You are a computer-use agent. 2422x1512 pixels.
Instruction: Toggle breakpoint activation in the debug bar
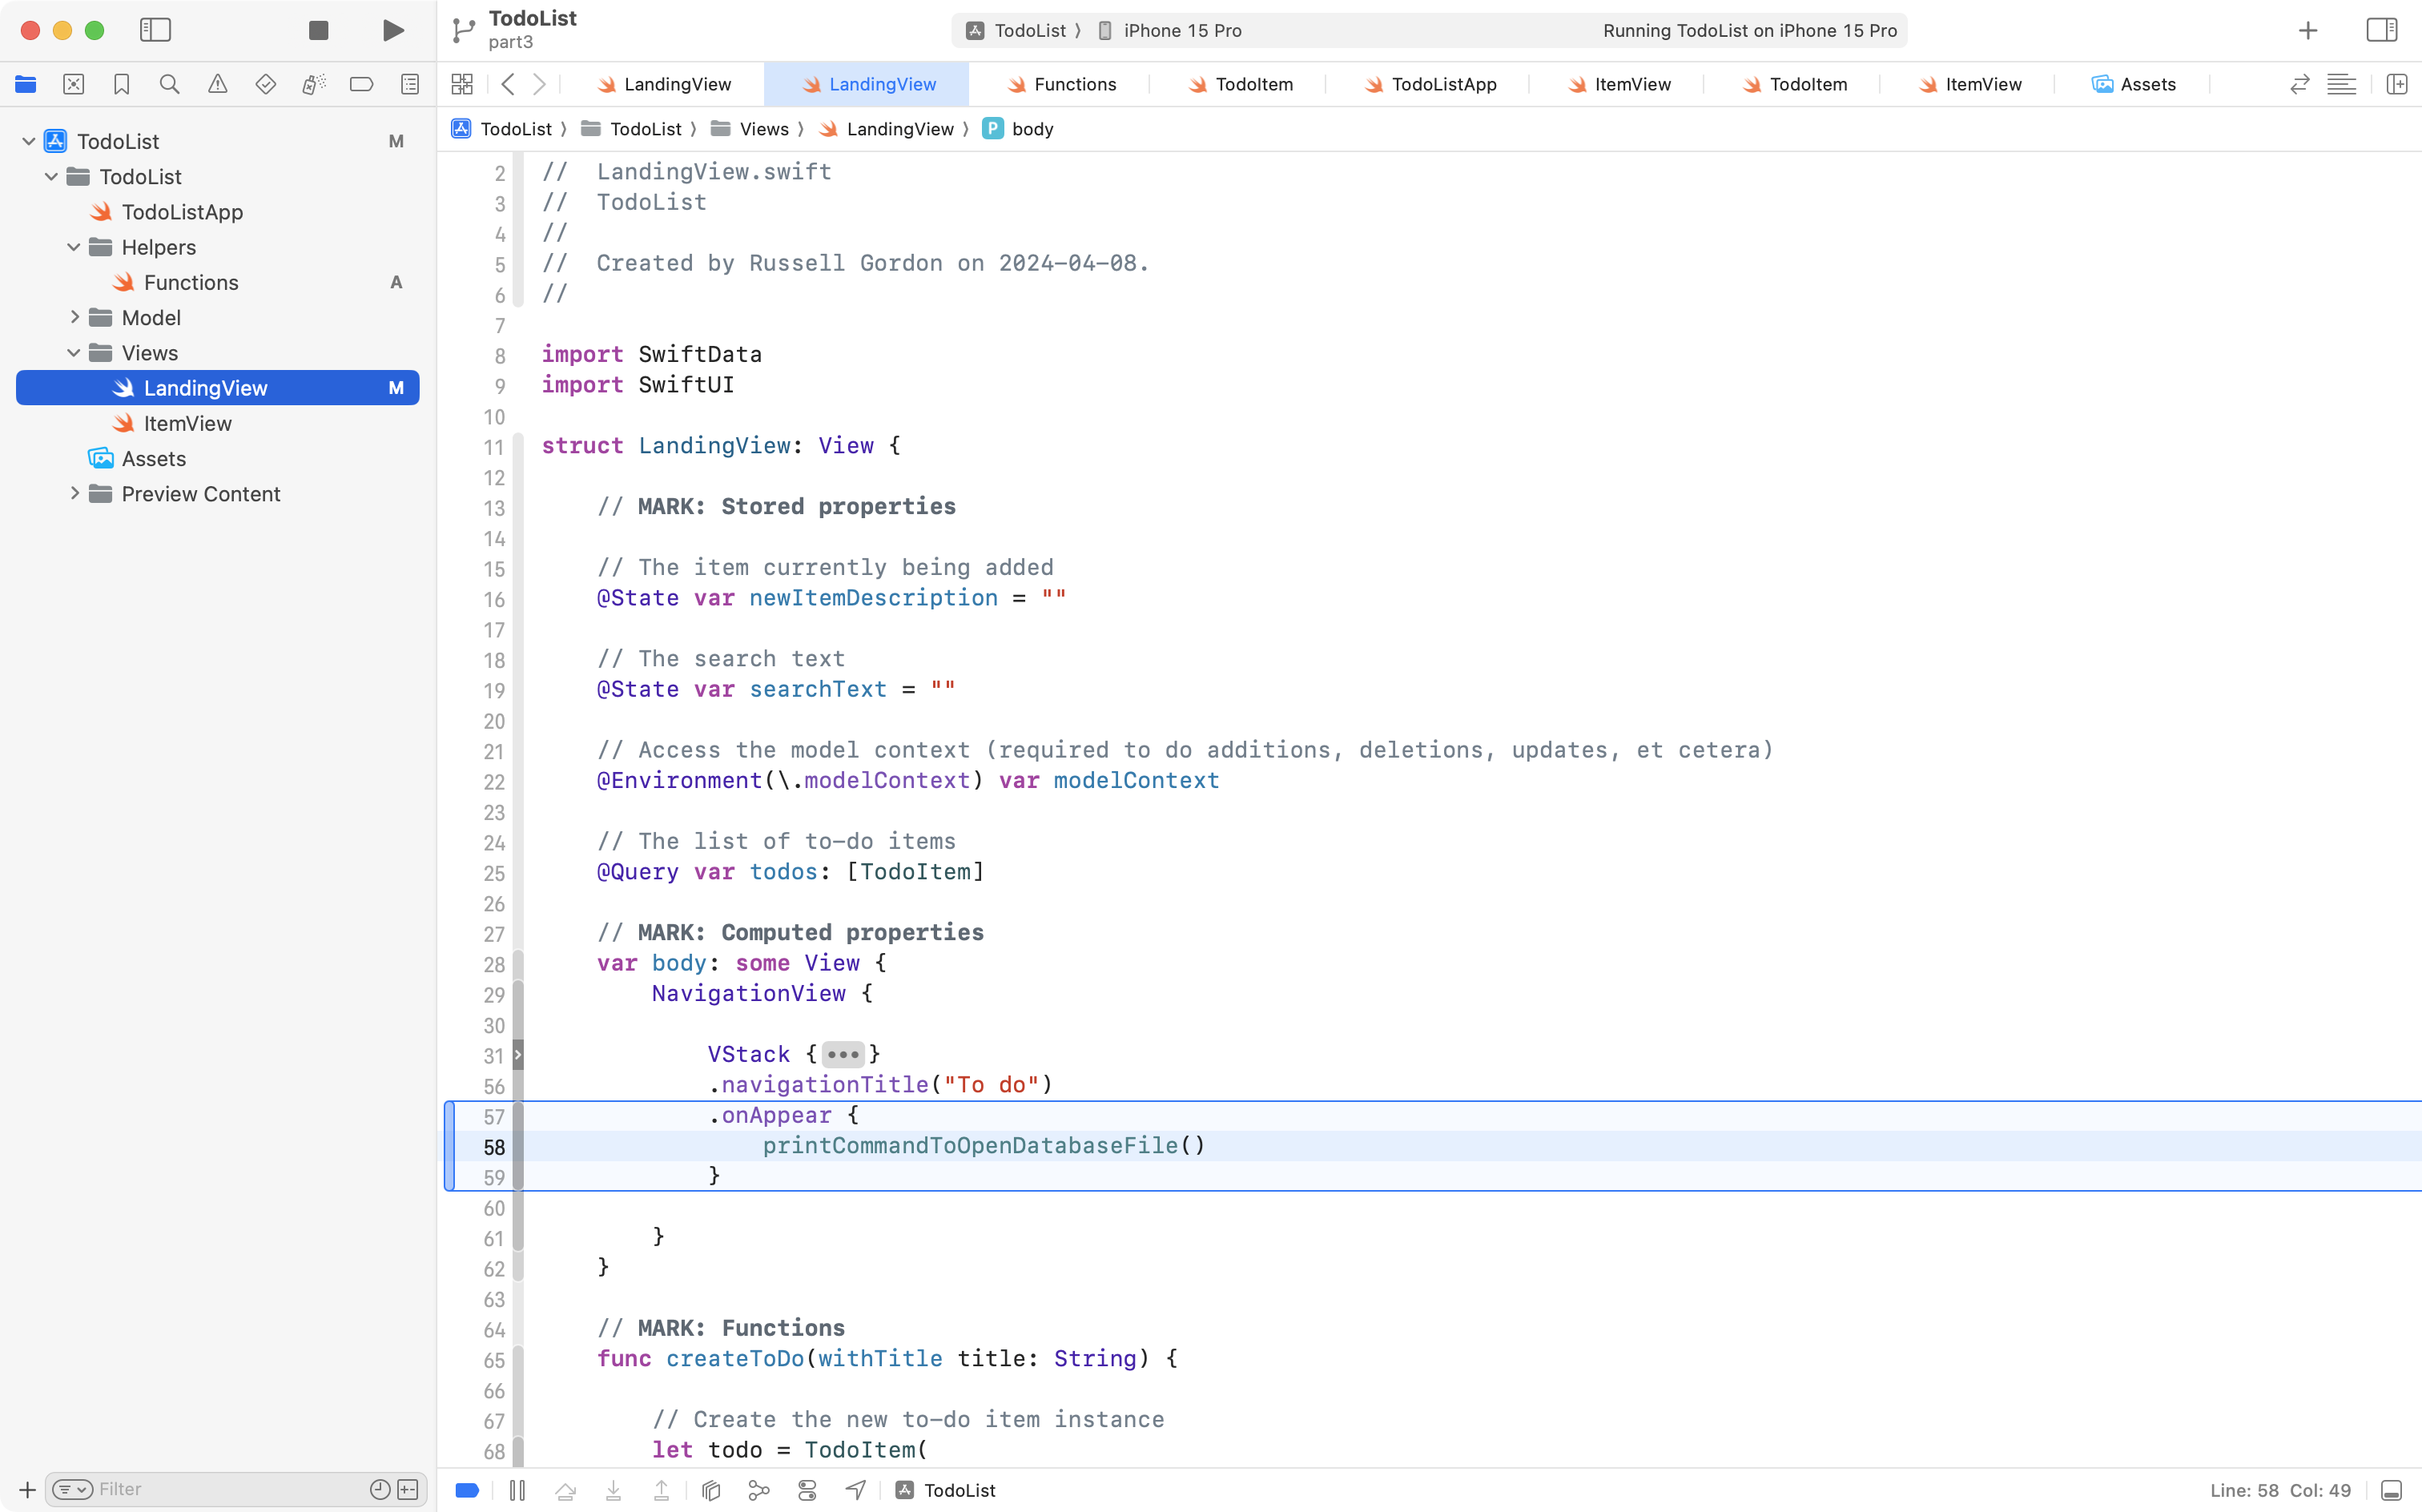pos(467,1489)
